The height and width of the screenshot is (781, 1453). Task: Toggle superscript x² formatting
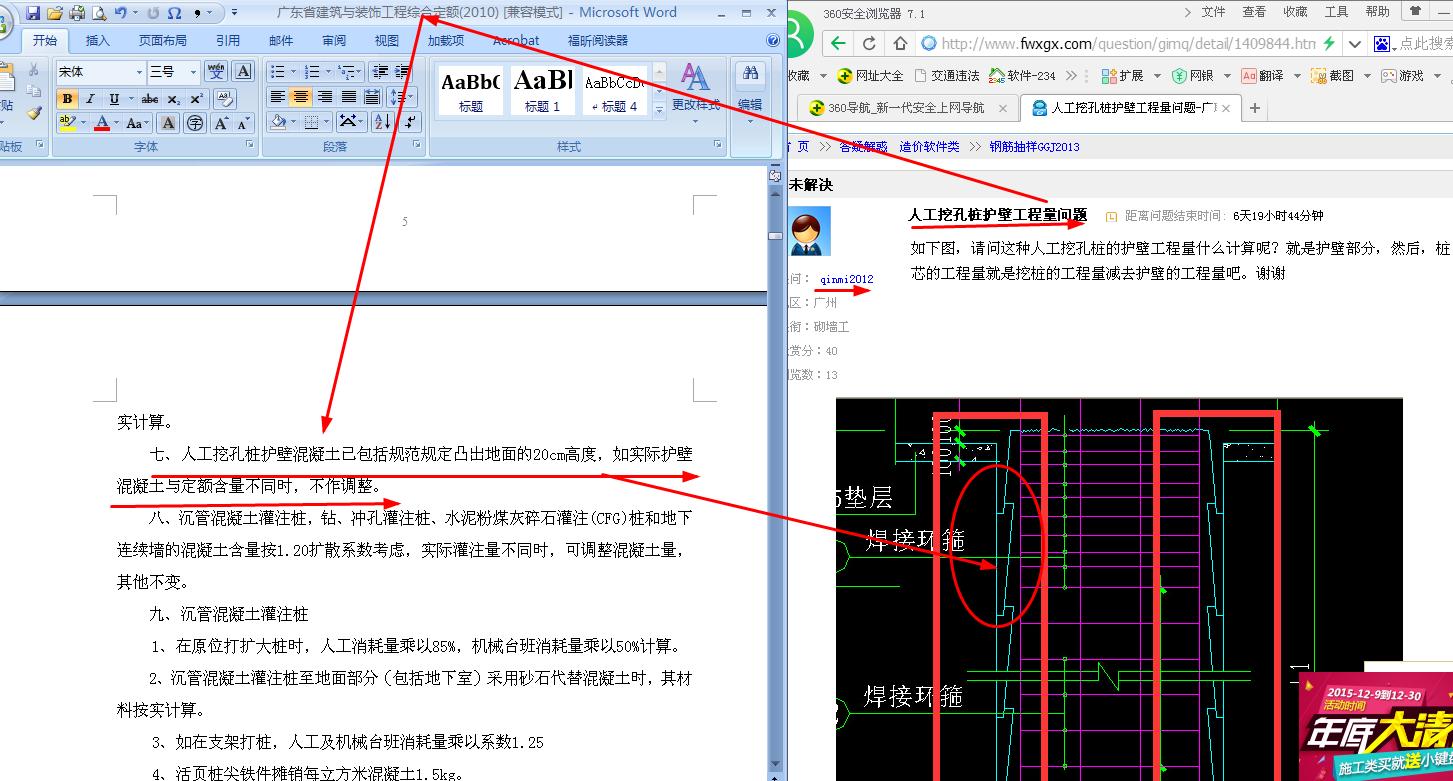coord(197,99)
